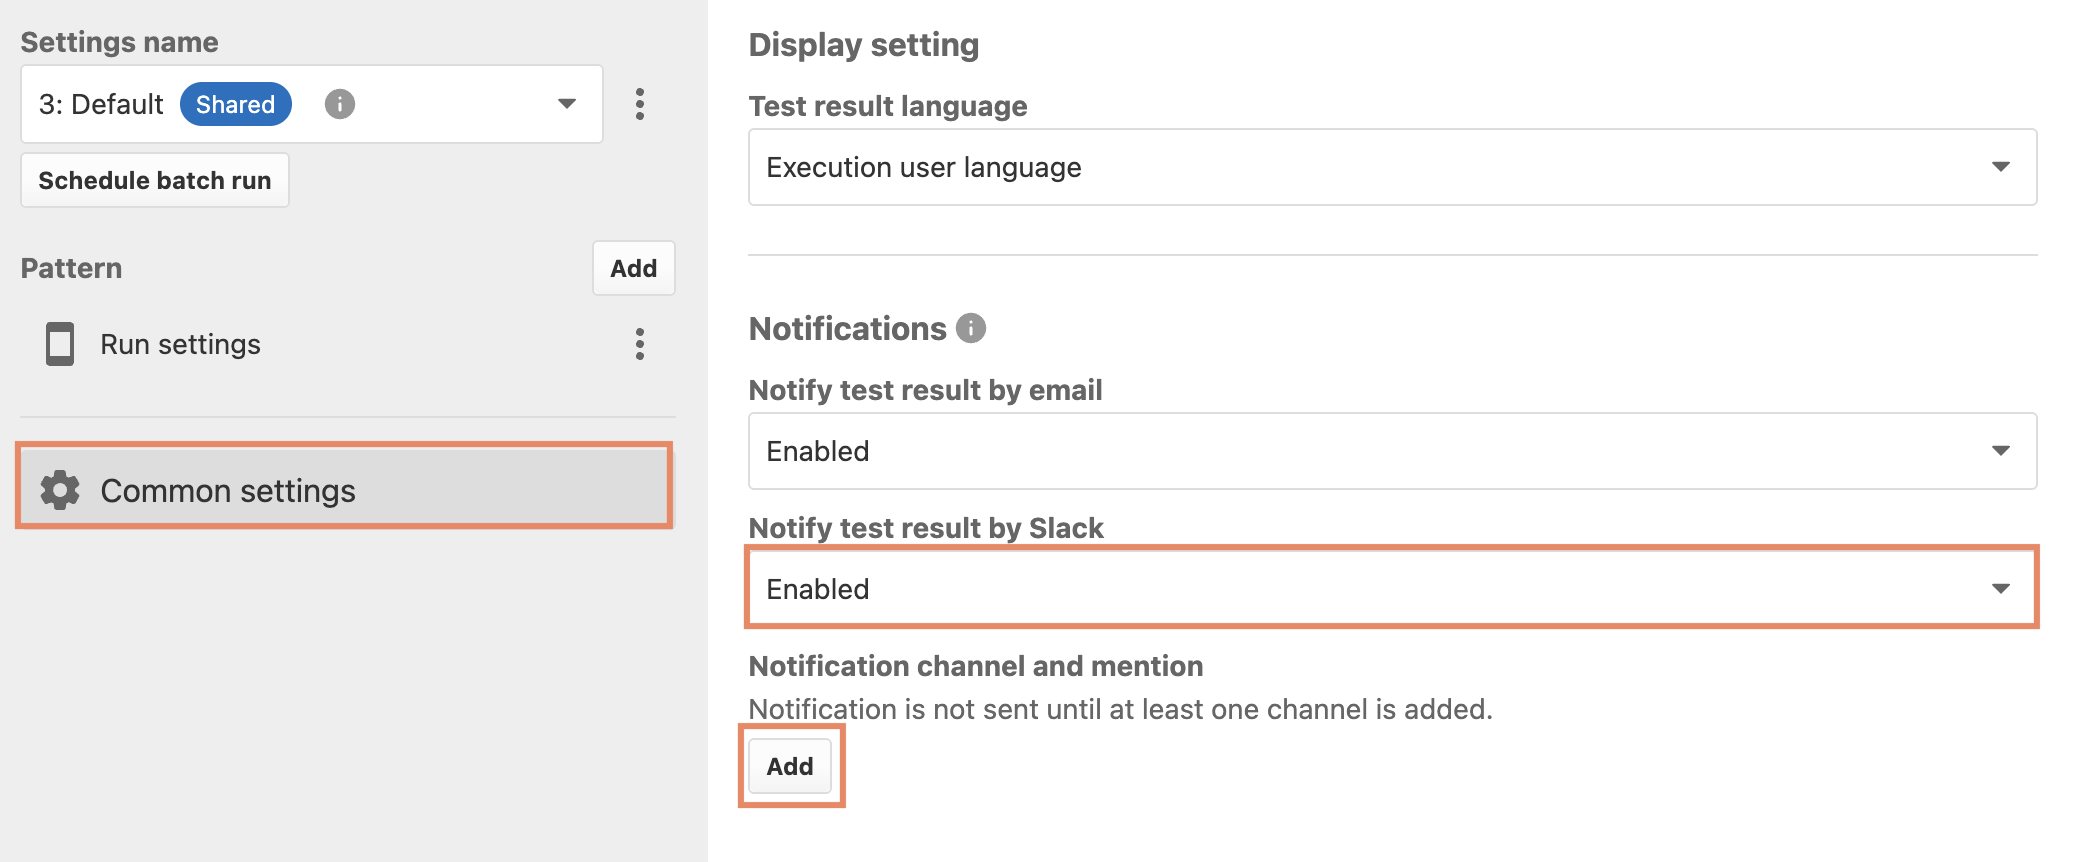Click the 'Notification channel and mention' label
Viewport: 2084px width, 862px height.
pyautogui.click(x=976, y=666)
